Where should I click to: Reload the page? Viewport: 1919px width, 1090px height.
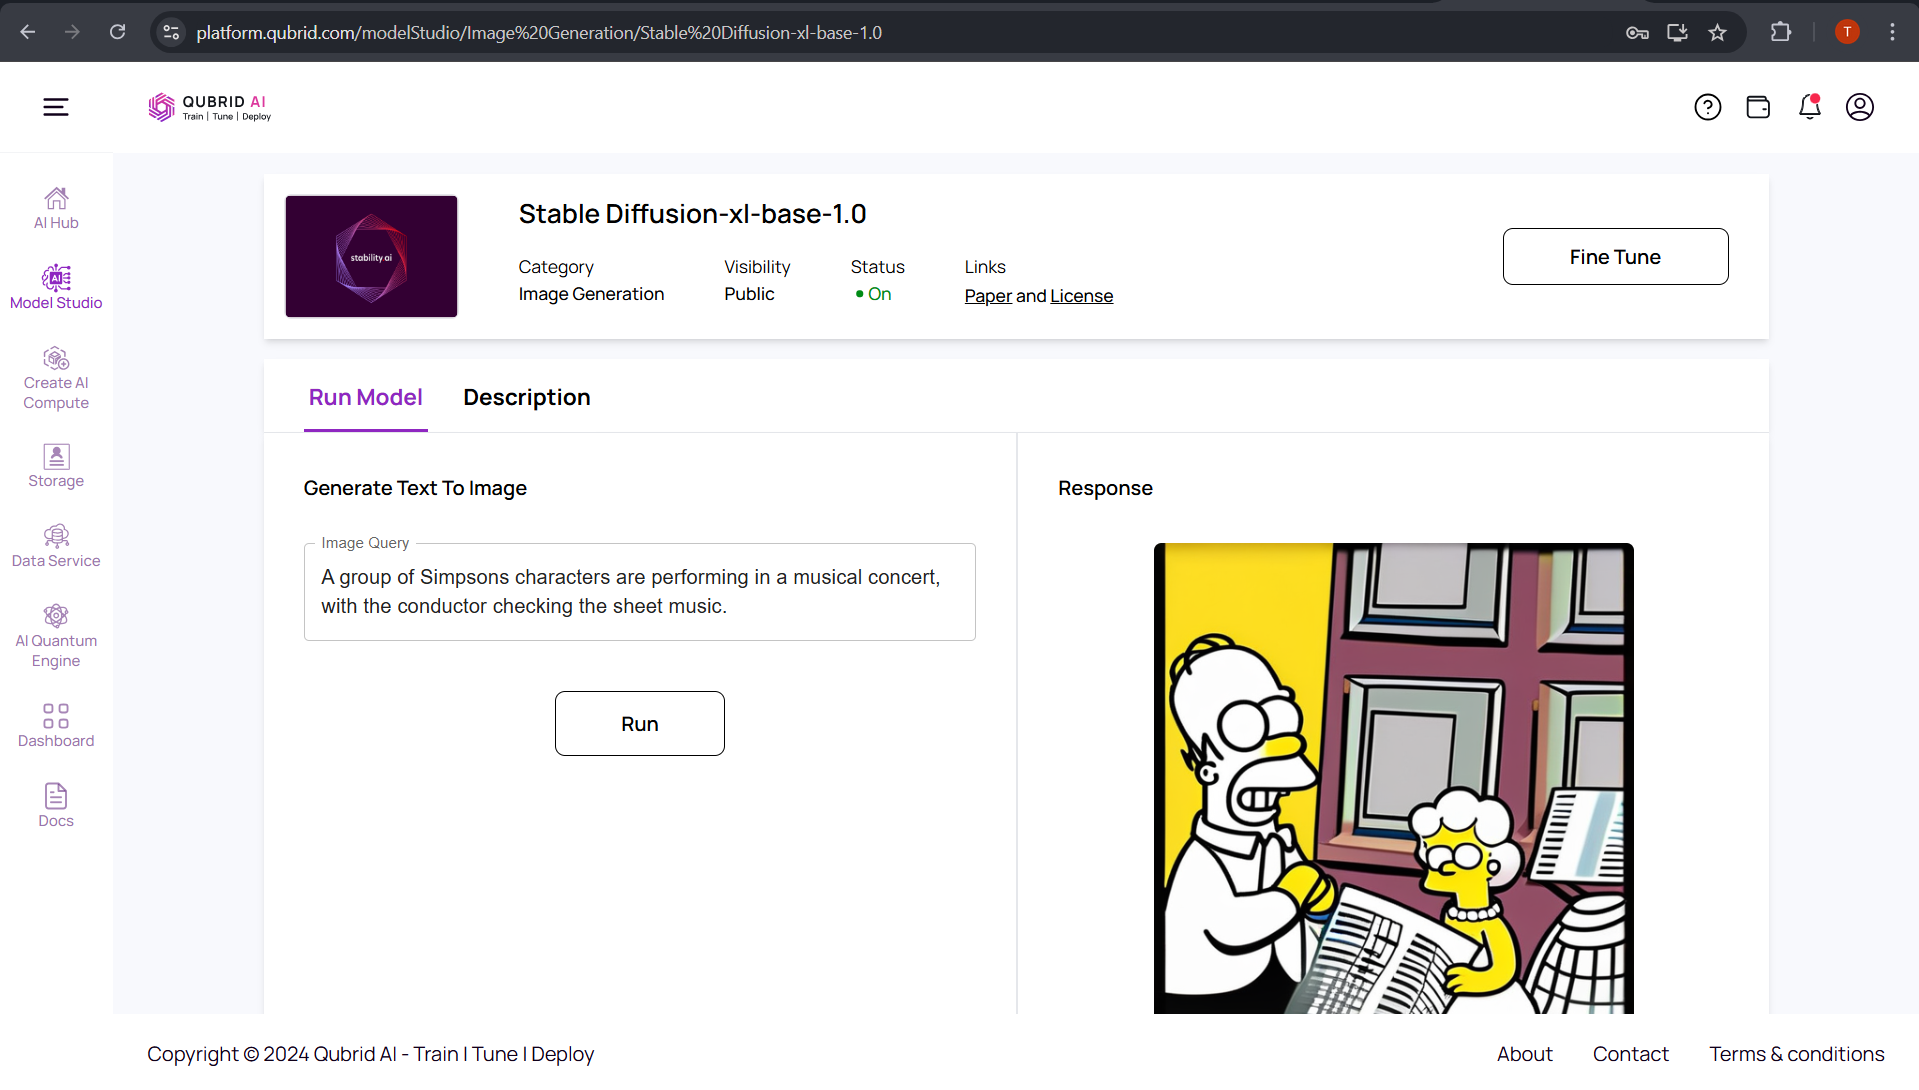tap(117, 32)
